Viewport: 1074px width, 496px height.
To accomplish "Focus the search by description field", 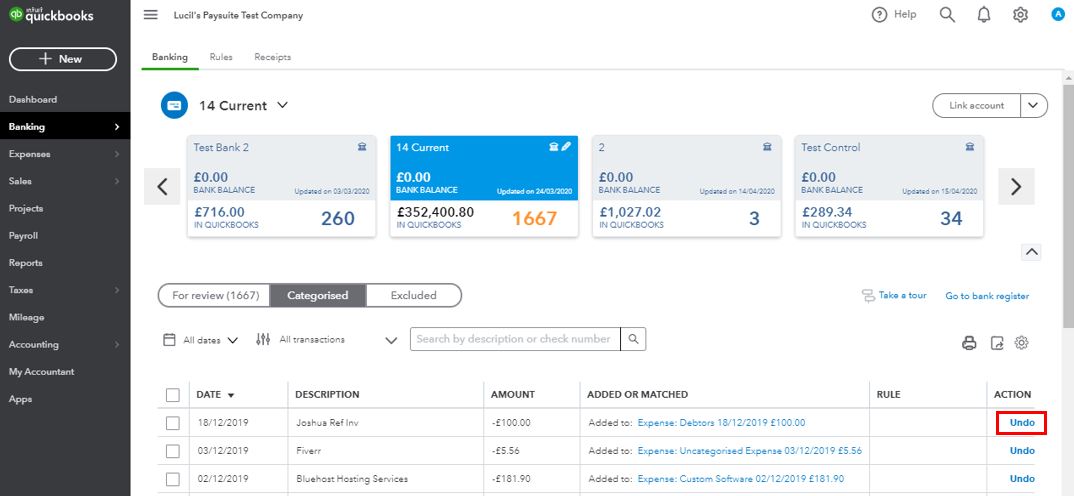I will click(x=515, y=339).
